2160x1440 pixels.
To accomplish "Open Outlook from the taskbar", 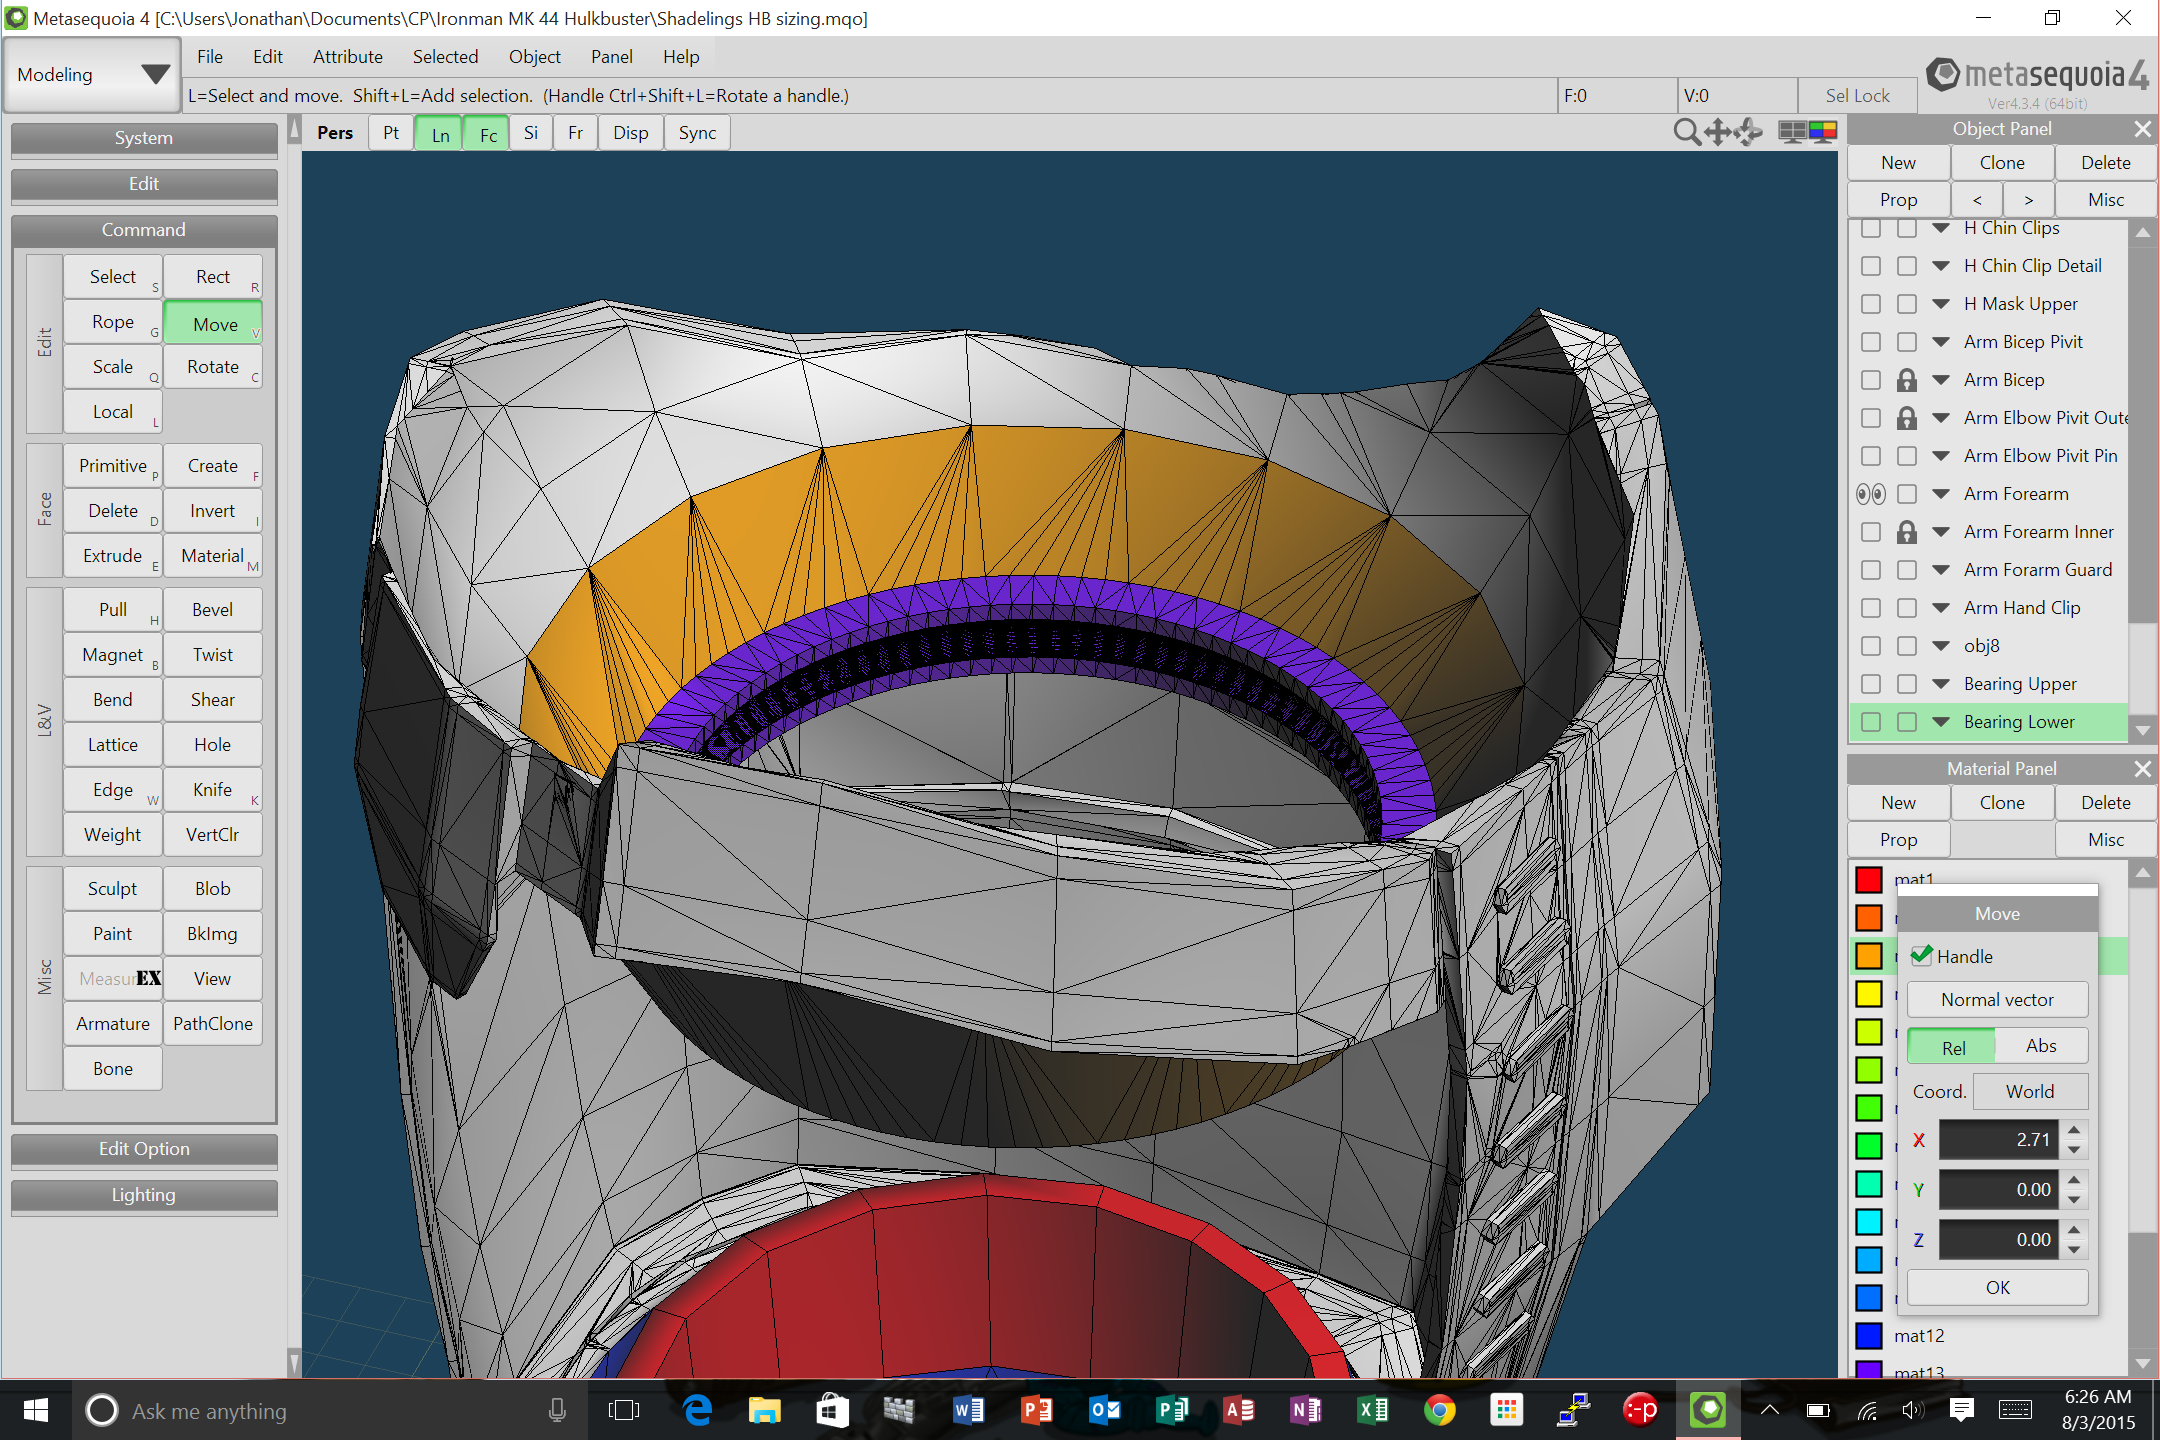I will (x=1104, y=1410).
